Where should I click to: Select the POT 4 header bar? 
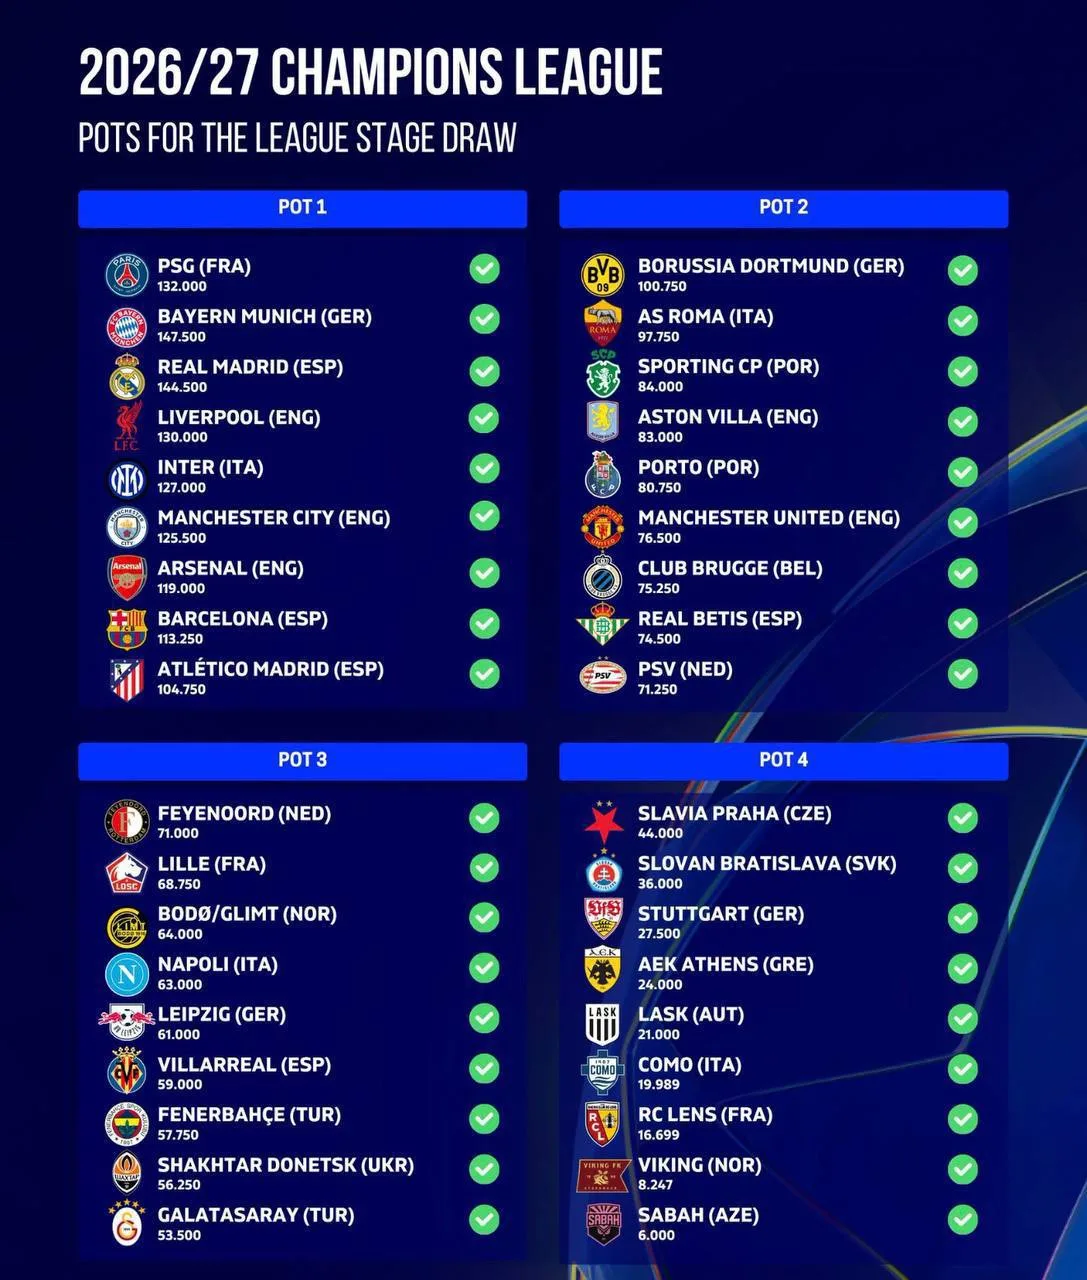pos(783,761)
